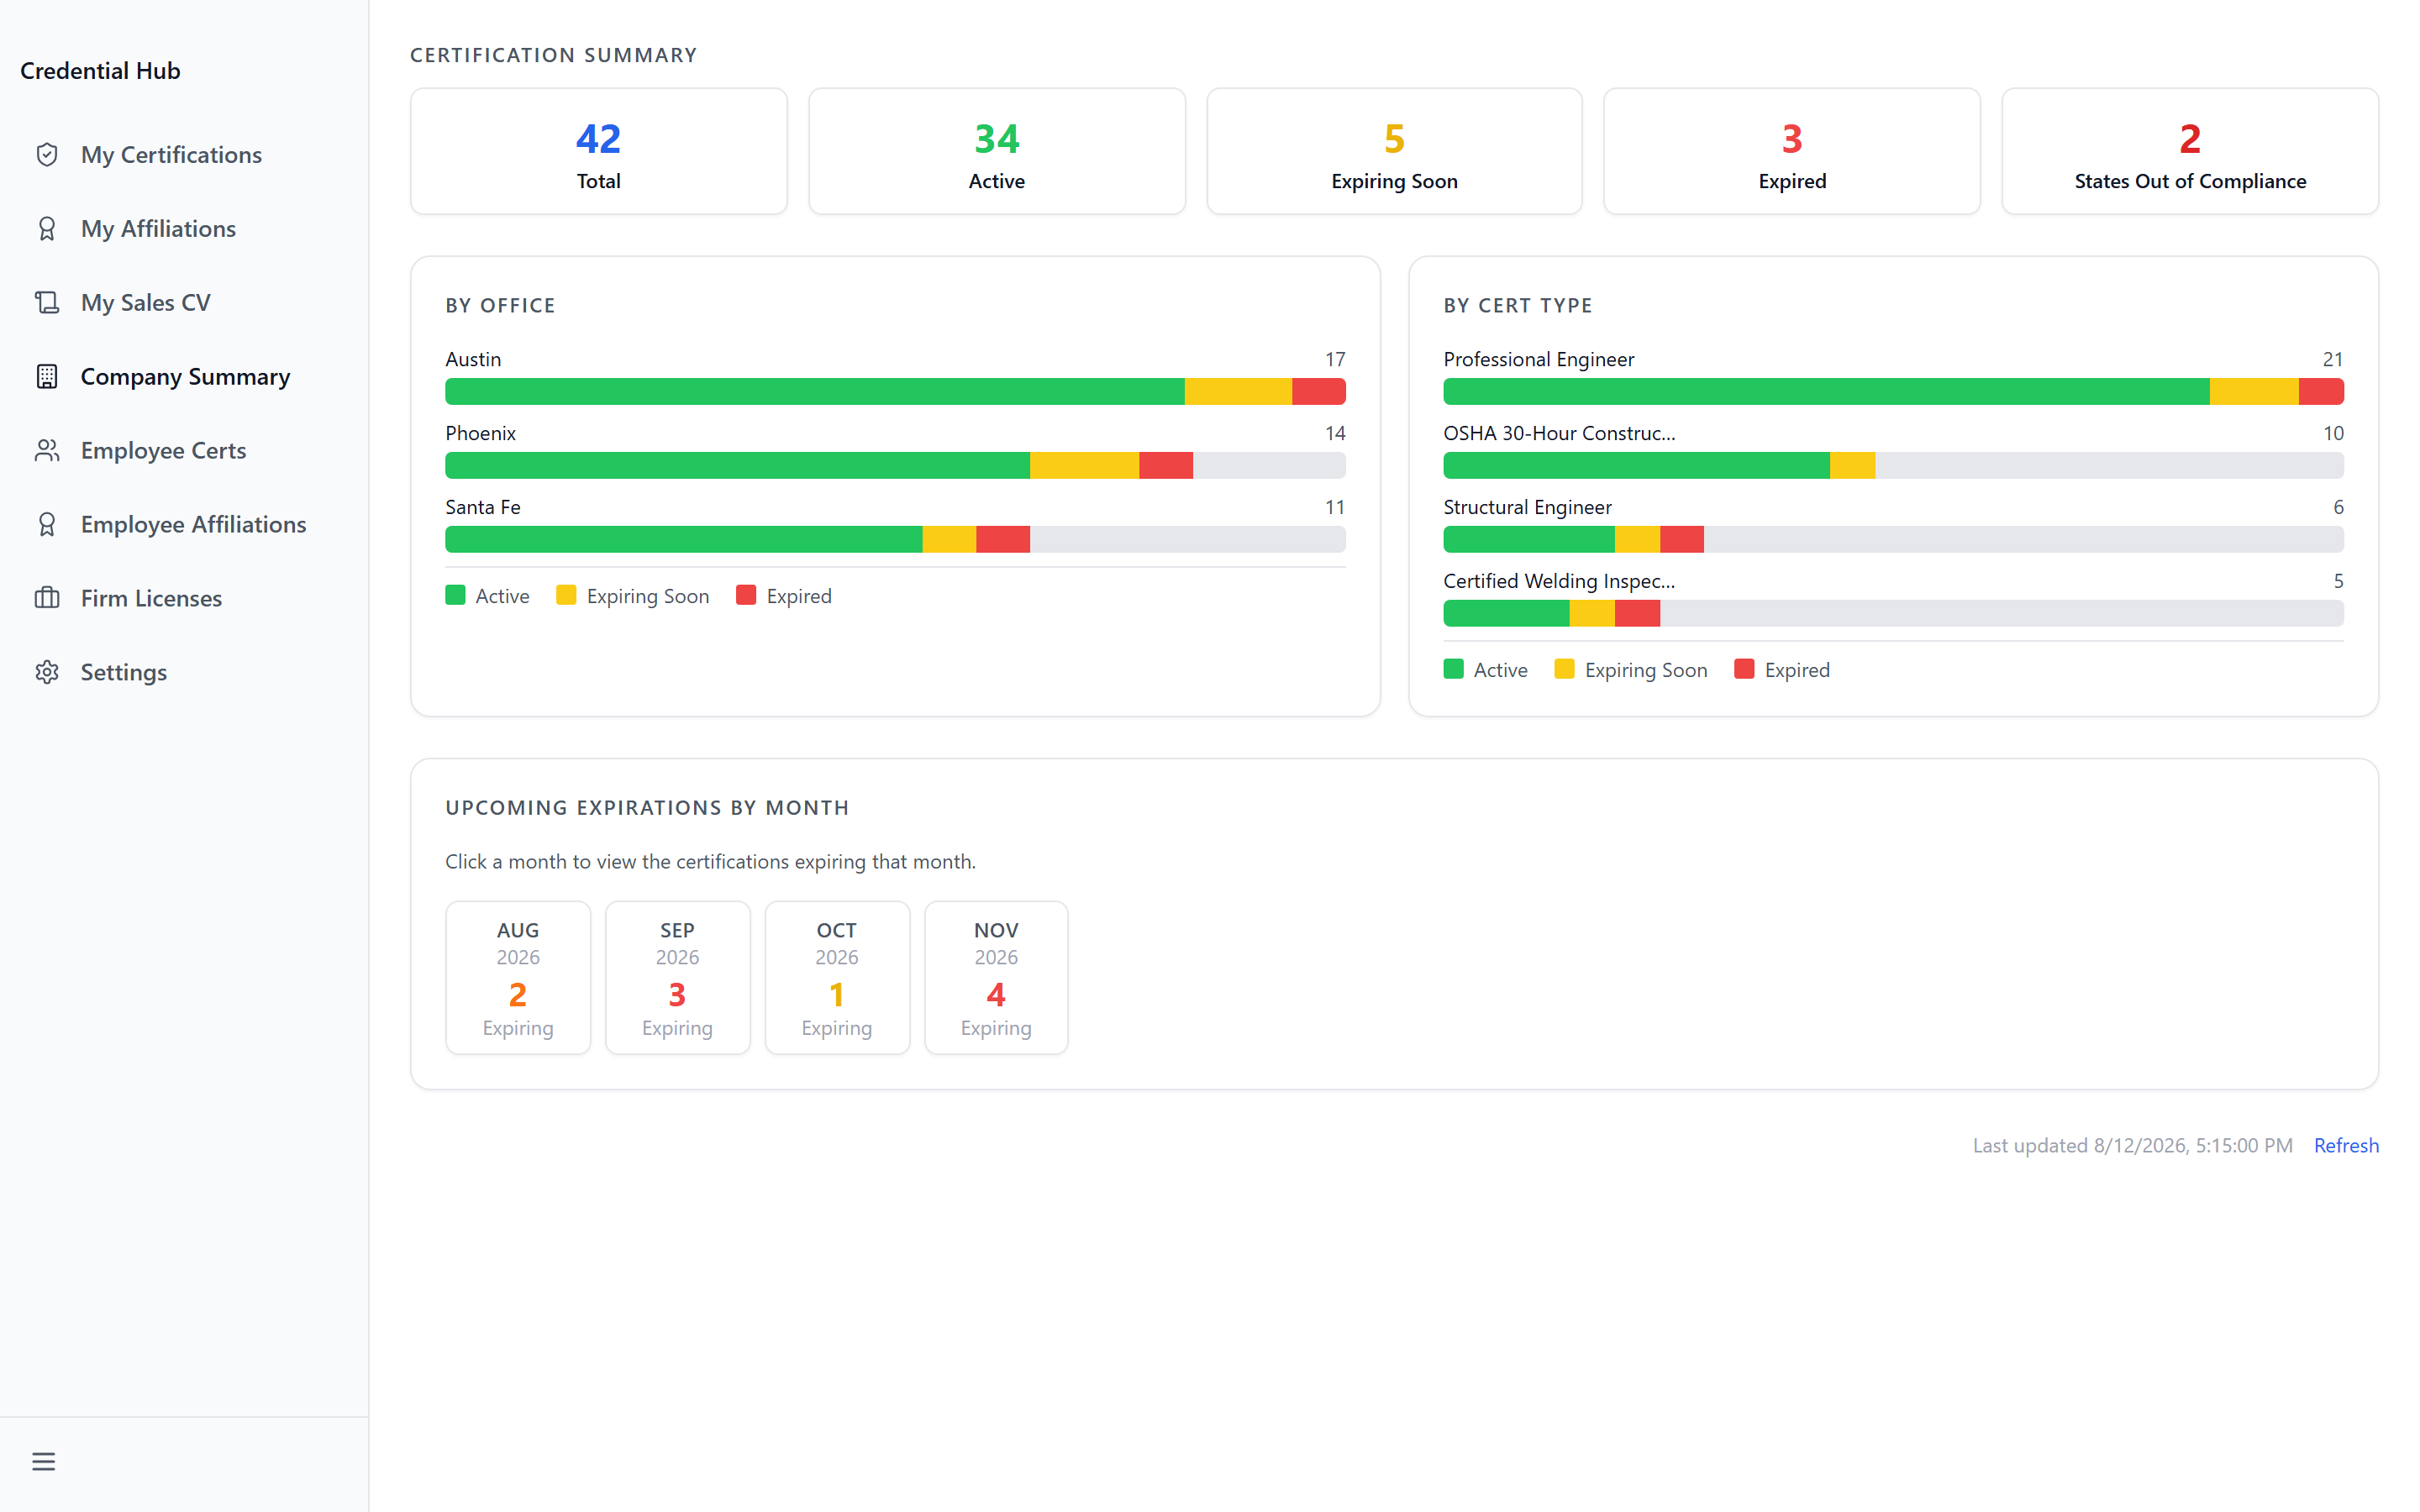Open NOV 2026 expirations card

pos(996,977)
